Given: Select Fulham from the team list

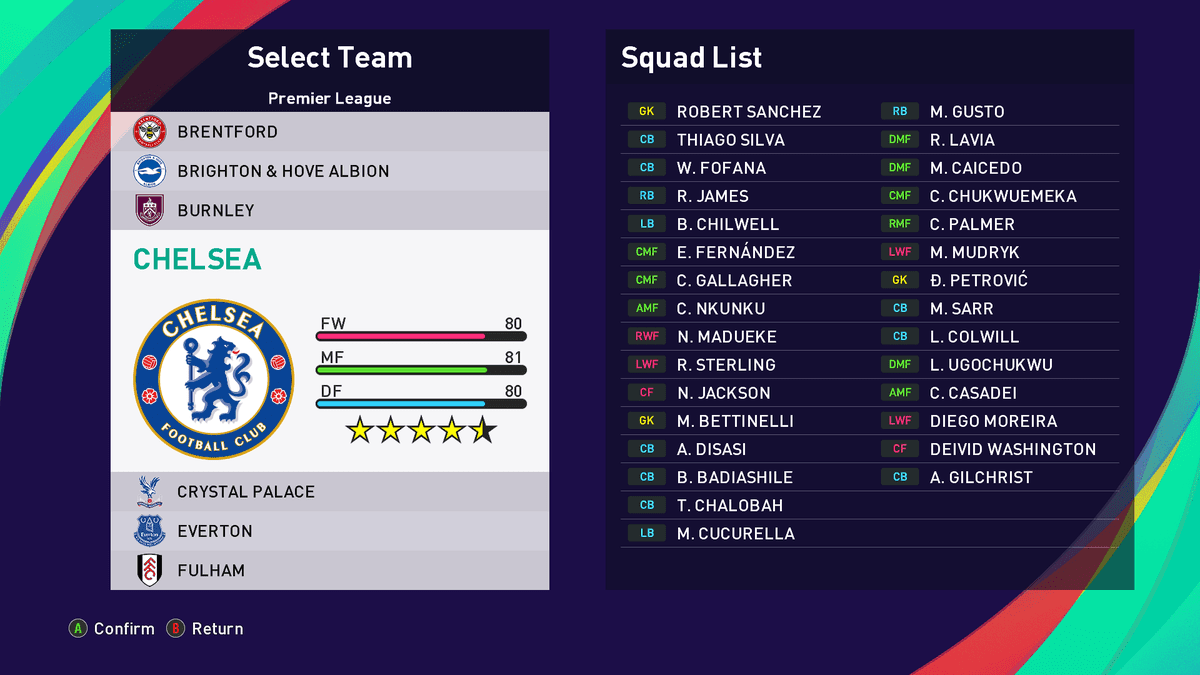Looking at the screenshot, I should [211, 570].
